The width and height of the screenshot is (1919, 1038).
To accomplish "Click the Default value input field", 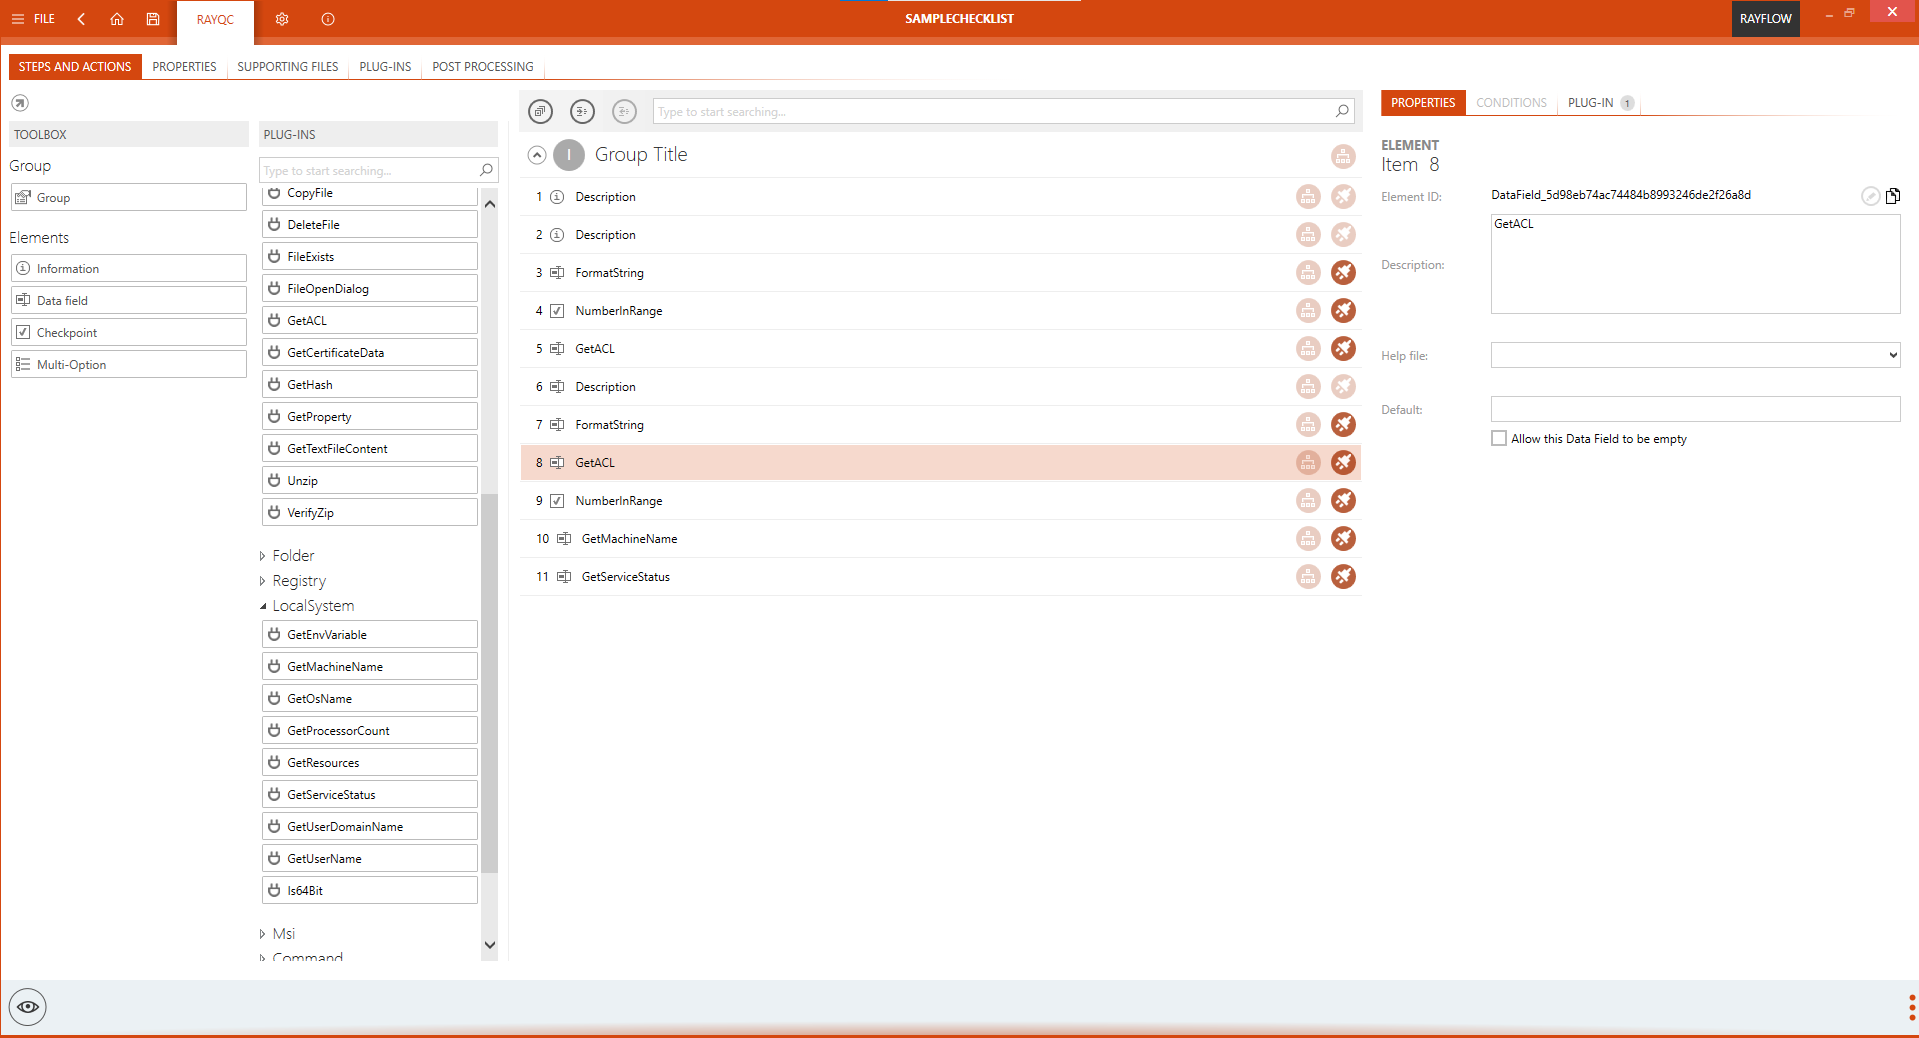I will tap(1694, 409).
